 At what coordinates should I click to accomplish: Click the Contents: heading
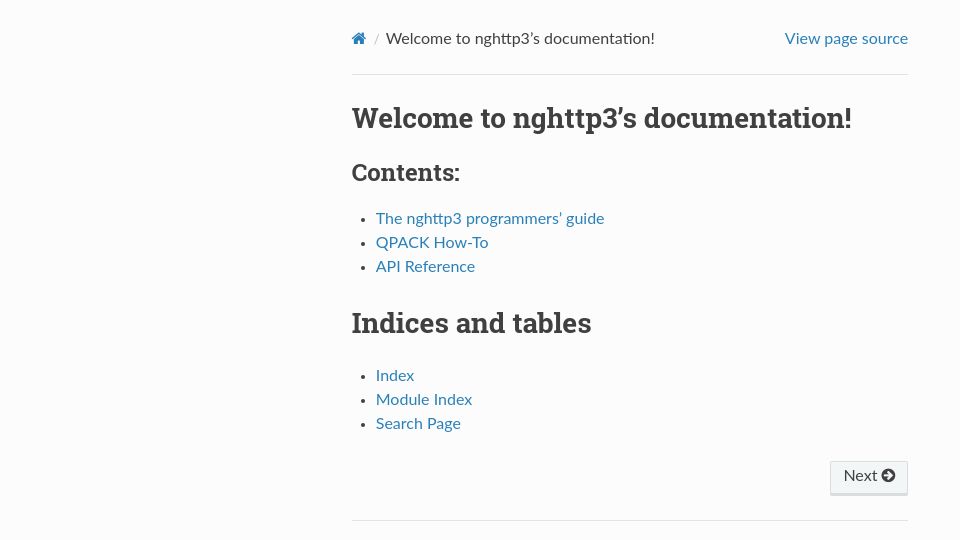[405, 173]
